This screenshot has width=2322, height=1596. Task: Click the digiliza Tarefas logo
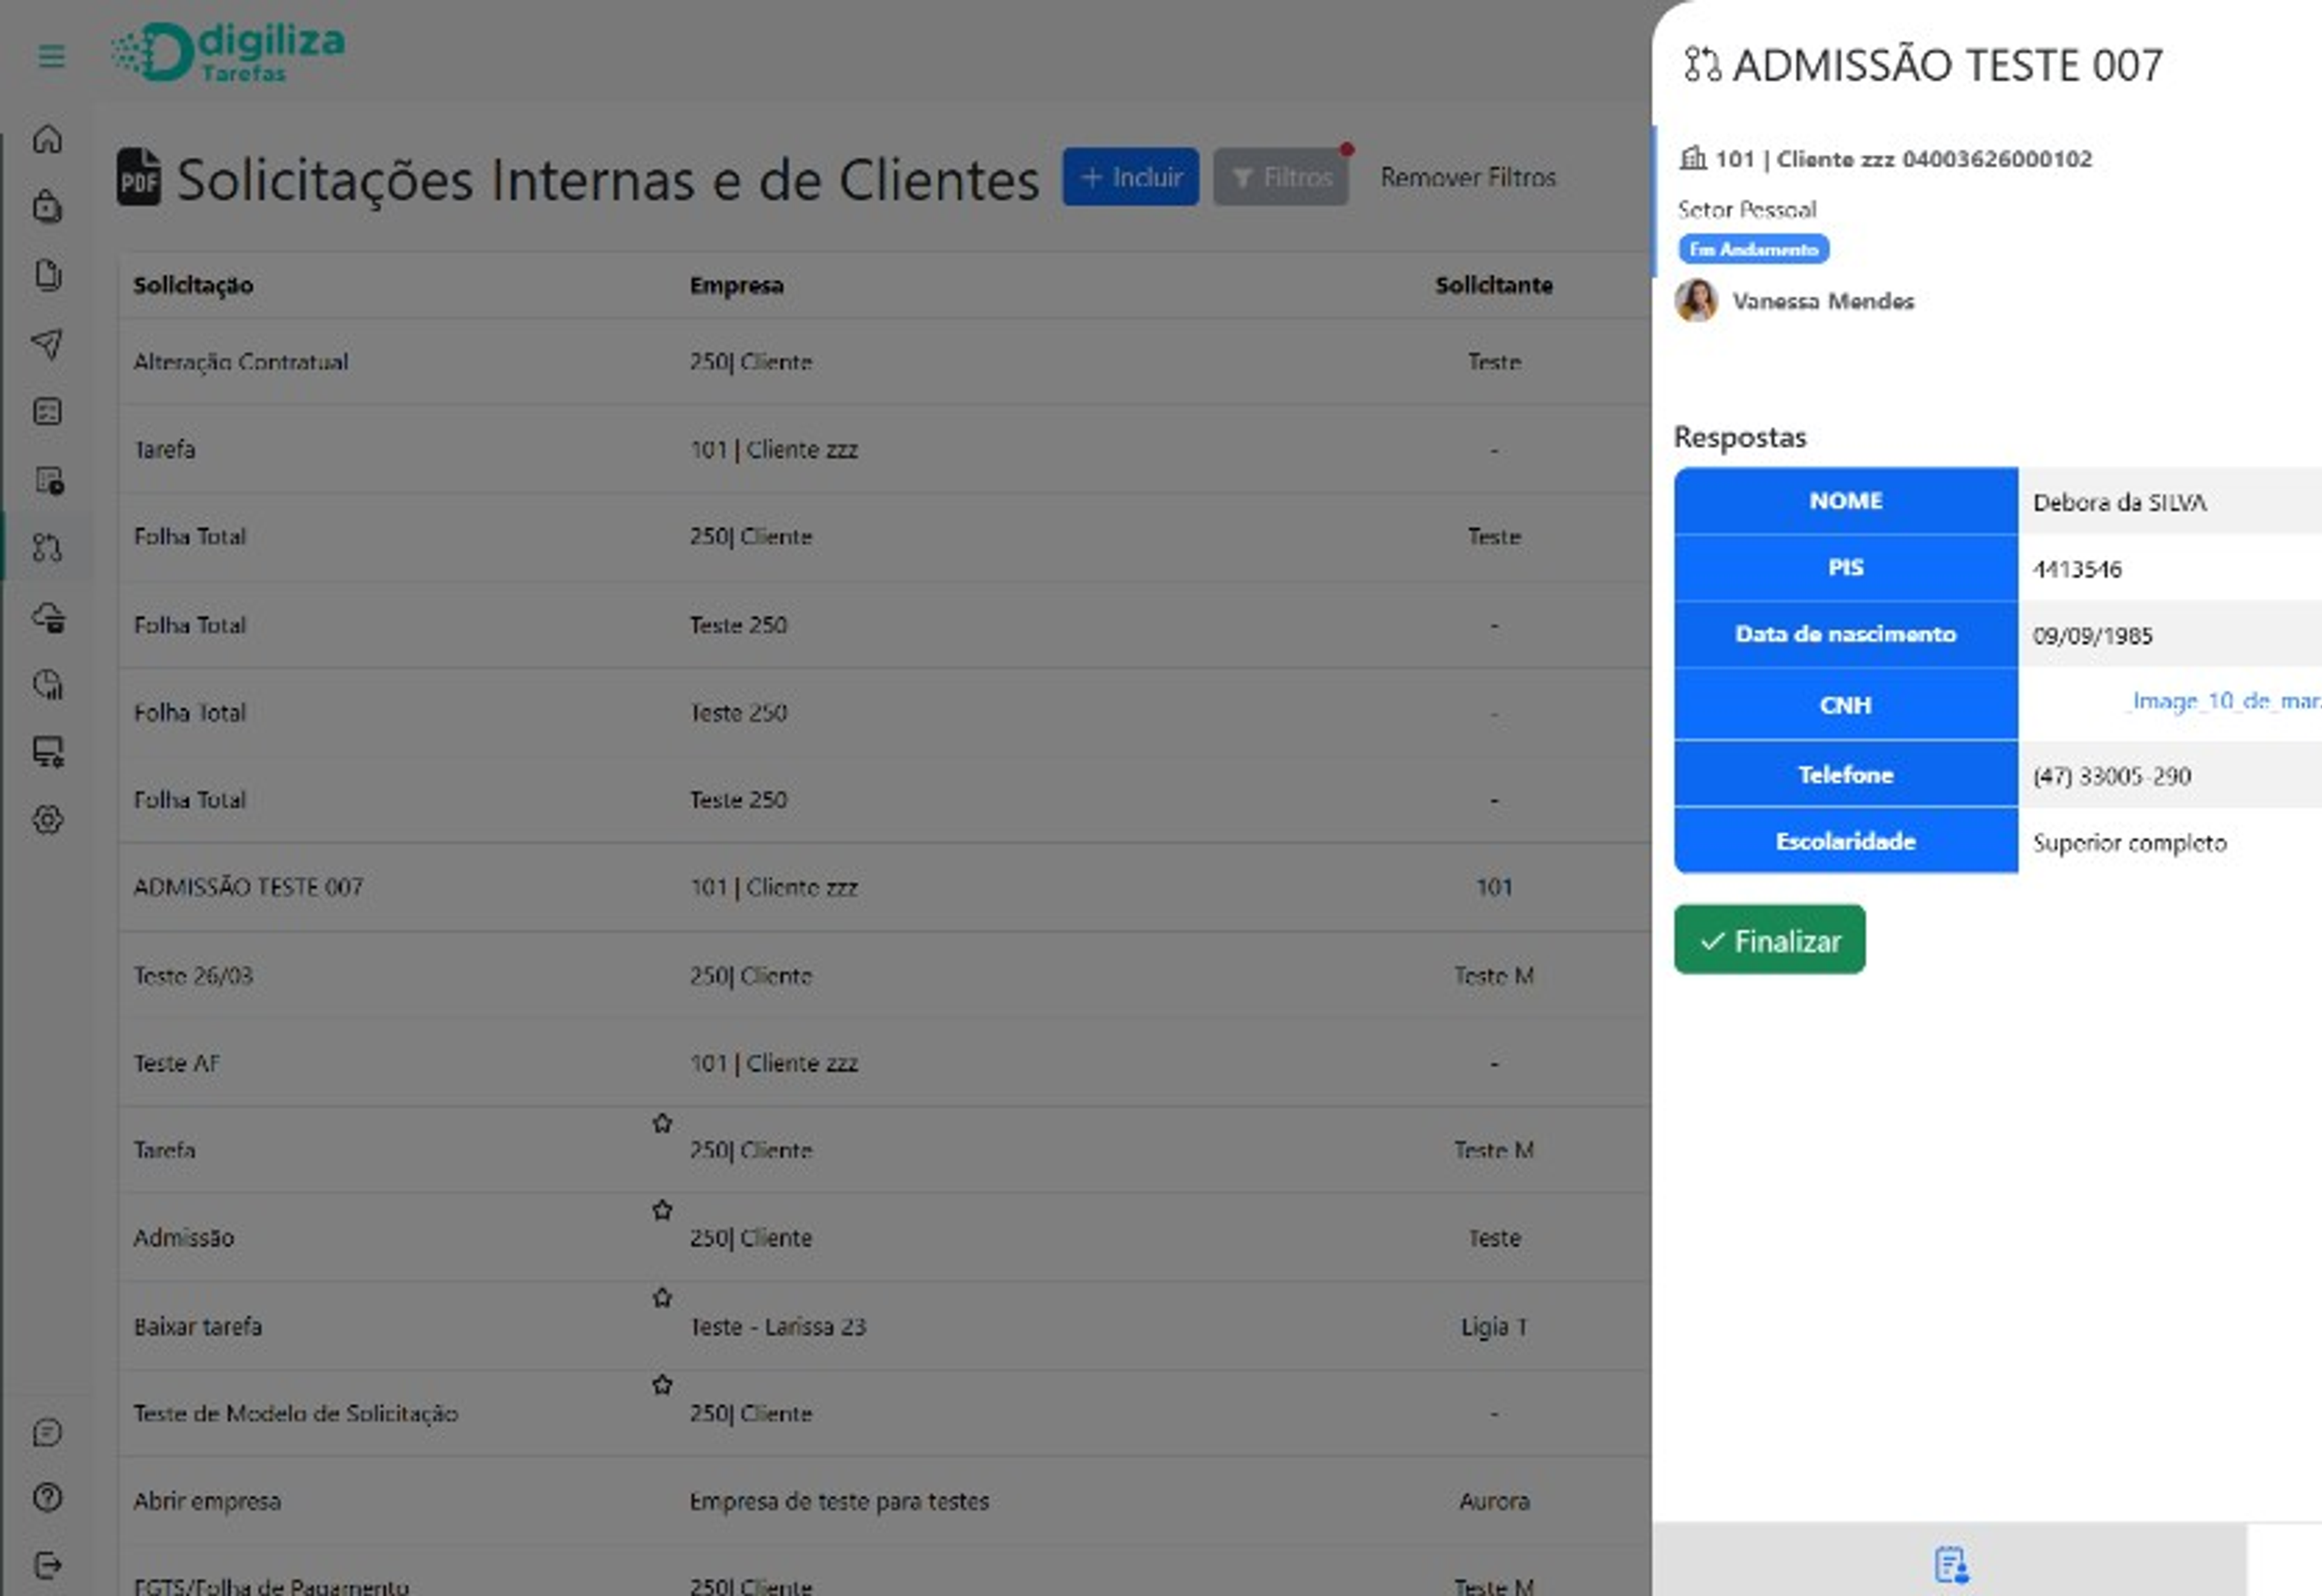228,52
